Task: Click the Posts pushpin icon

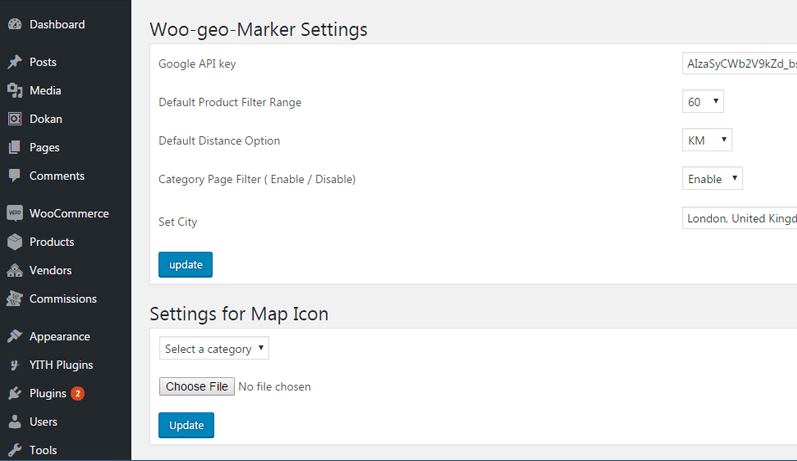Action: pyautogui.click(x=15, y=62)
